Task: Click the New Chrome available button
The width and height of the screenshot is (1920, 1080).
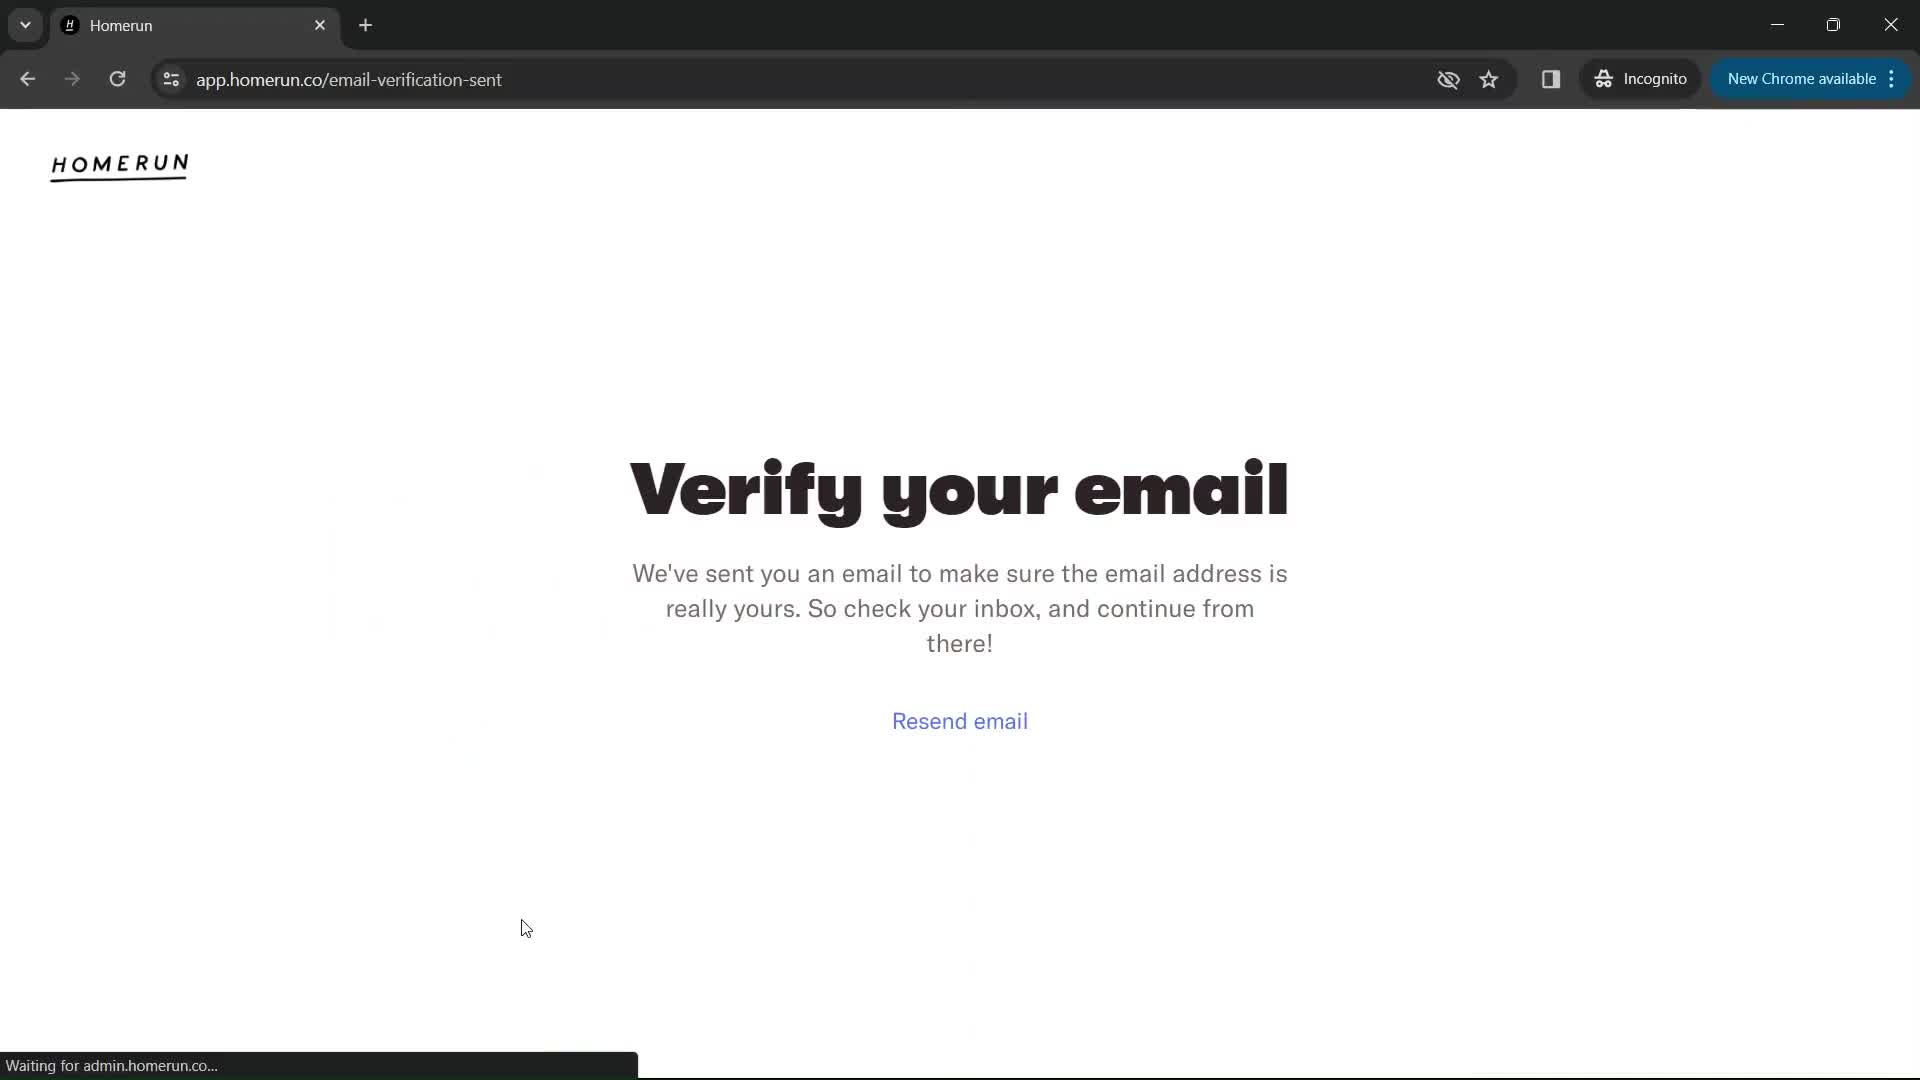Action: tap(1807, 79)
